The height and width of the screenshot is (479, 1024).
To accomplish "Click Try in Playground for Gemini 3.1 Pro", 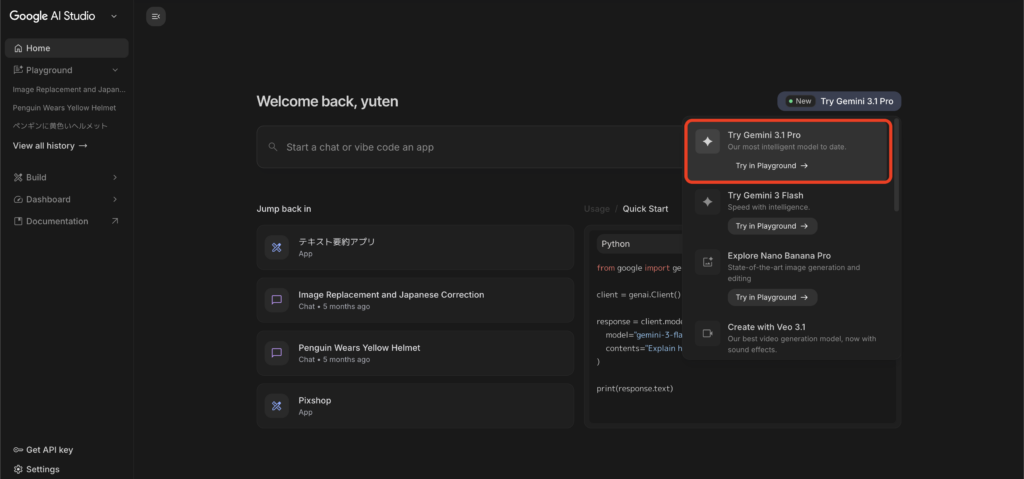I will pyautogui.click(x=772, y=166).
